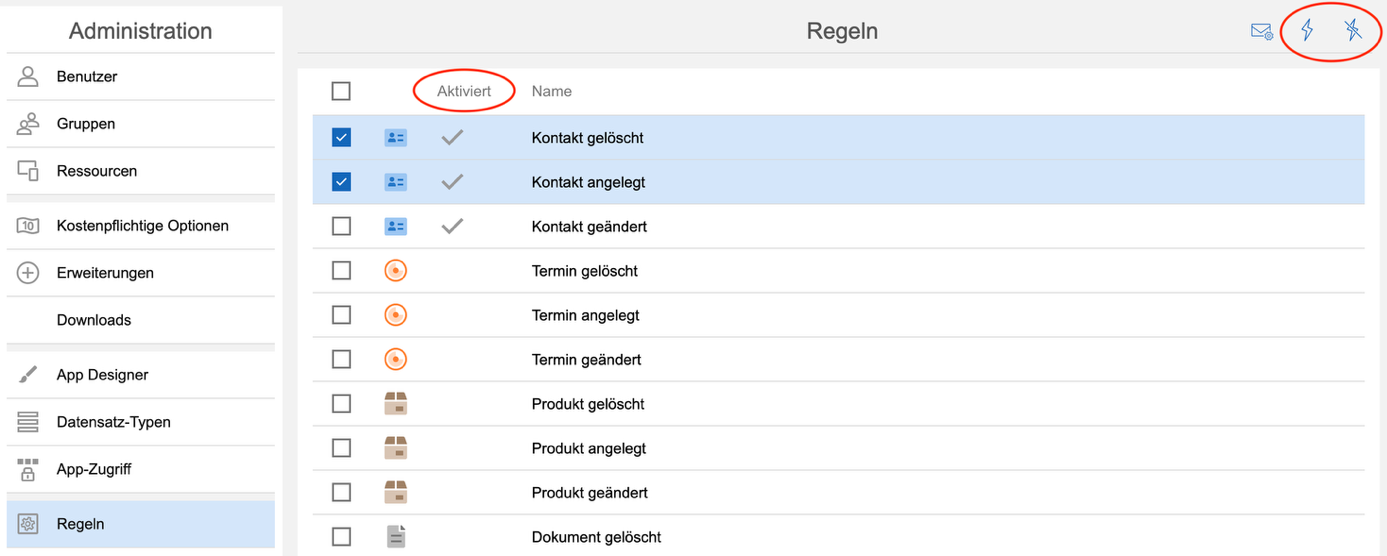This screenshot has height=556, width=1387.
Task: Click the Regeln gear icon in sidebar
Action: click(28, 524)
